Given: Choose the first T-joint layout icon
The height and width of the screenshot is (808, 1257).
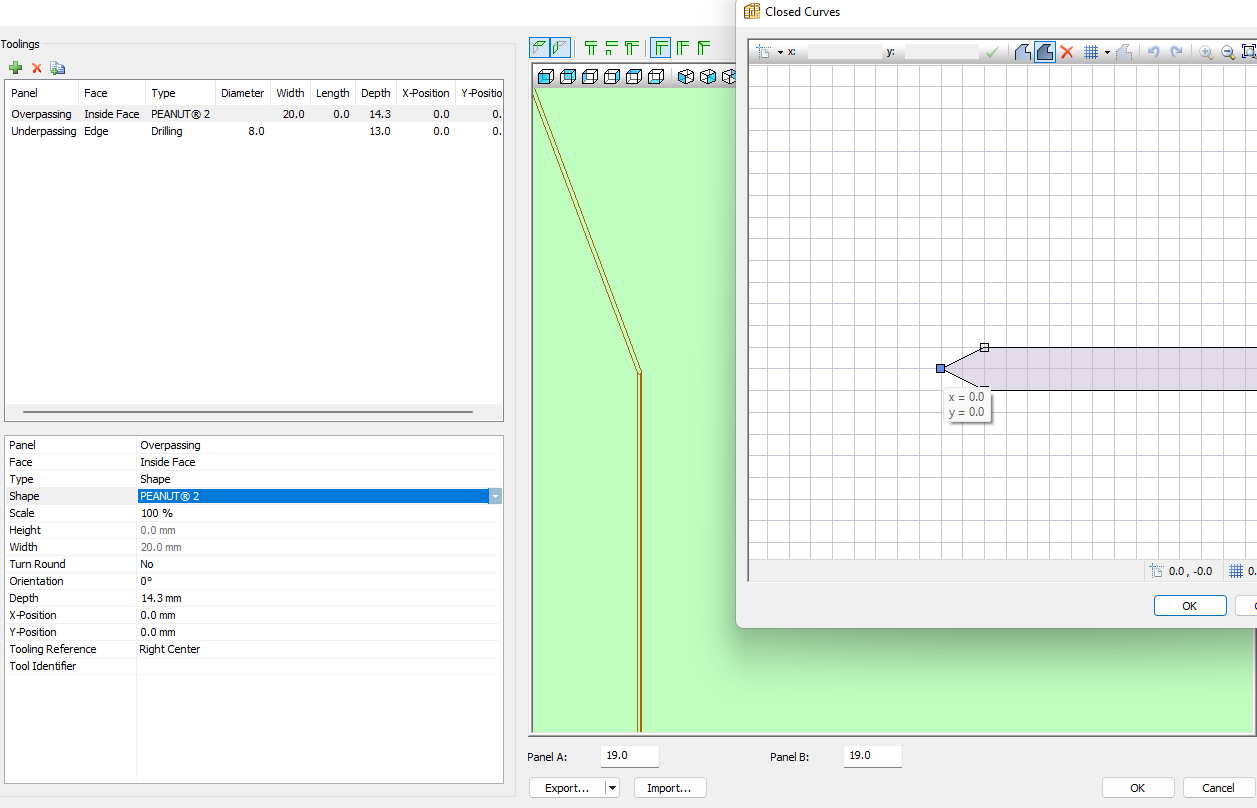Looking at the screenshot, I should 591,47.
